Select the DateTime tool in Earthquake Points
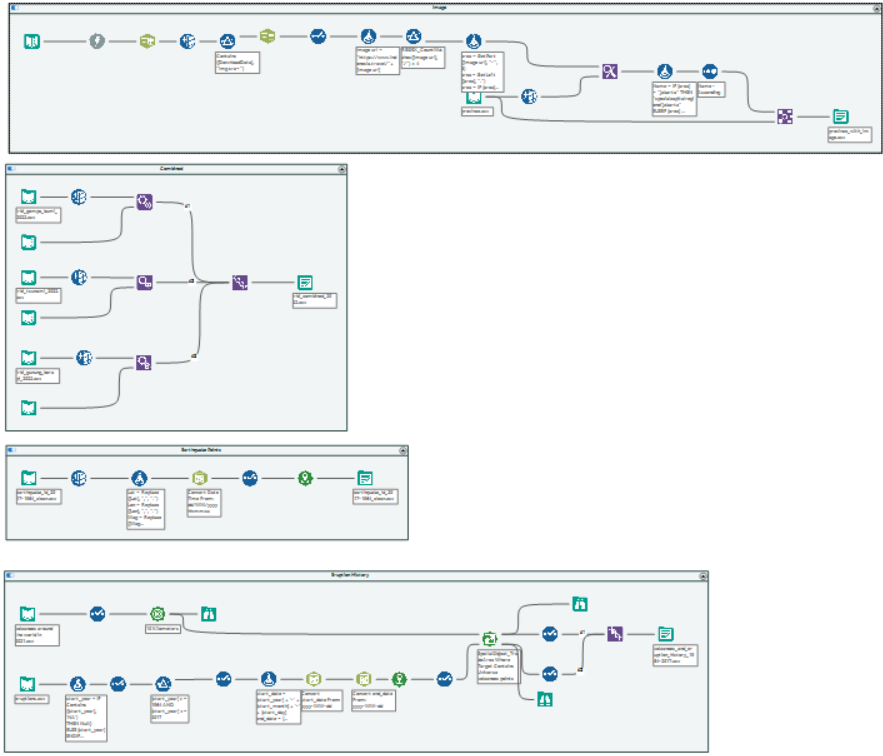Viewport: 883px width, 756px height. (200, 478)
